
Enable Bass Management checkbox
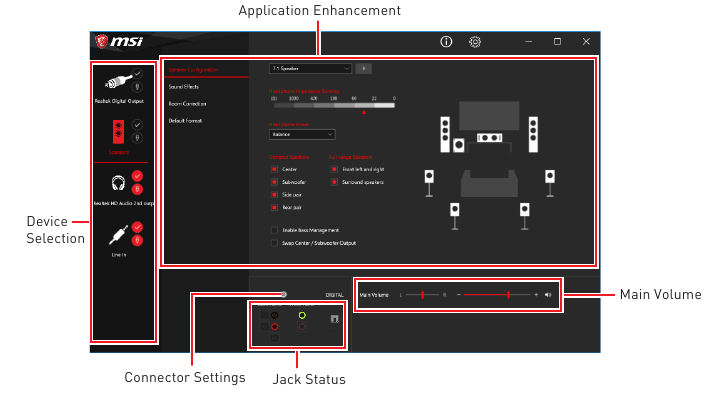pyautogui.click(x=274, y=230)
